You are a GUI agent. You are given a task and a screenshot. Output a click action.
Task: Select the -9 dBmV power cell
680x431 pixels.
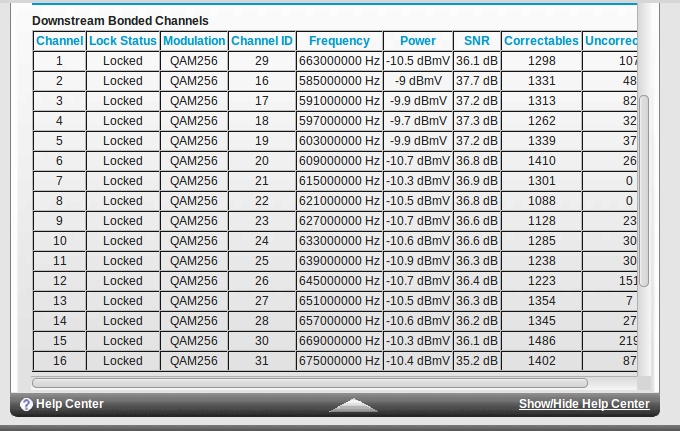coord(418,81)
